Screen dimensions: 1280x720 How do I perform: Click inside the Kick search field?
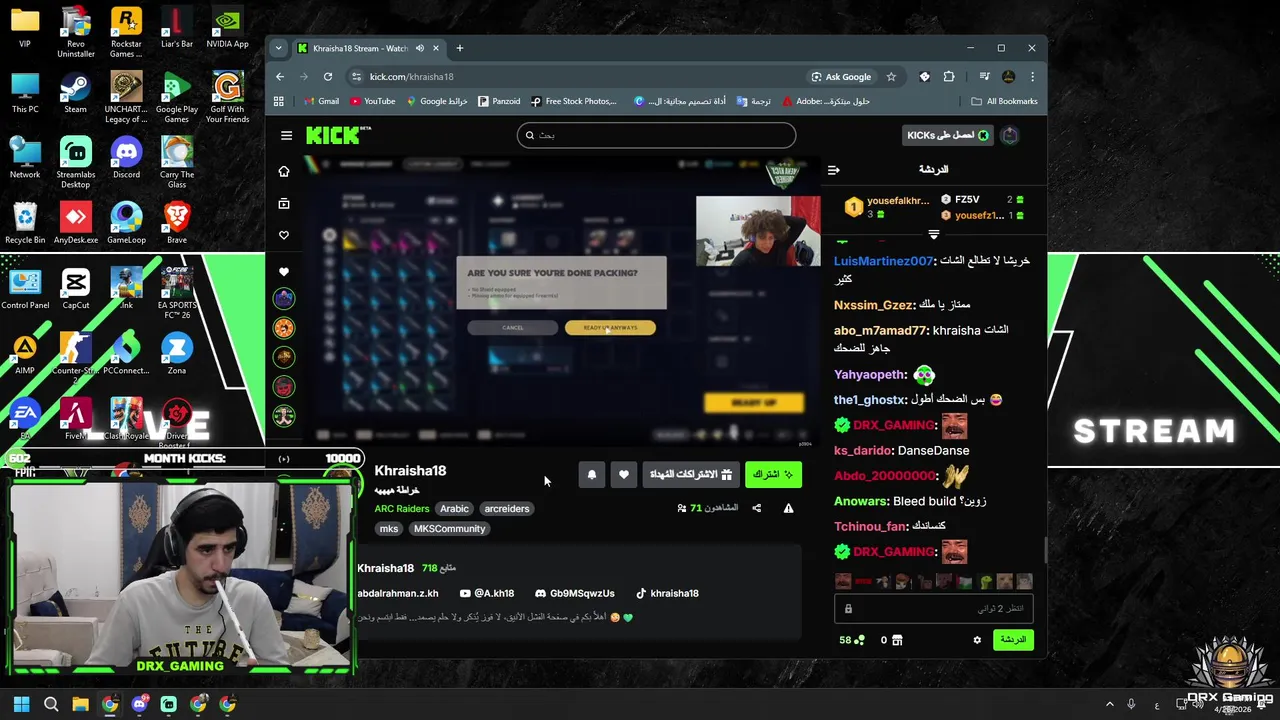pos(656,135)
